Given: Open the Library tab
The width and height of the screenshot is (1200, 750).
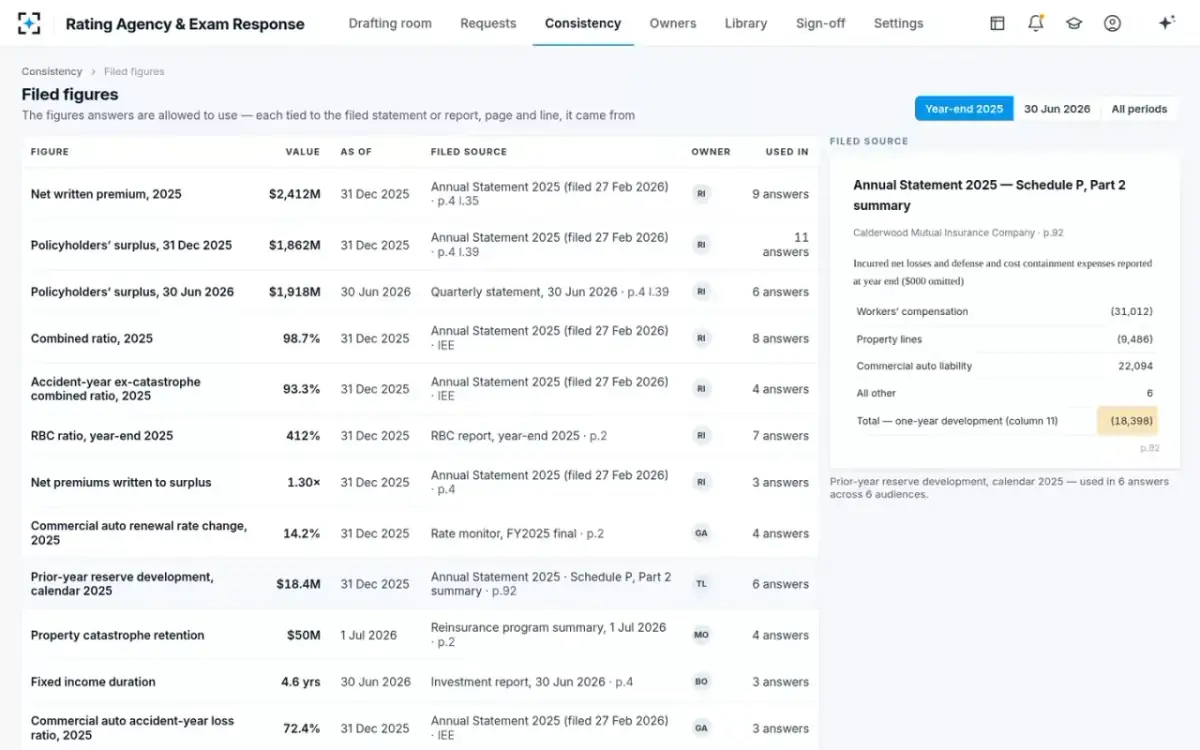Looking at the screenshot, I should [746, 23].
